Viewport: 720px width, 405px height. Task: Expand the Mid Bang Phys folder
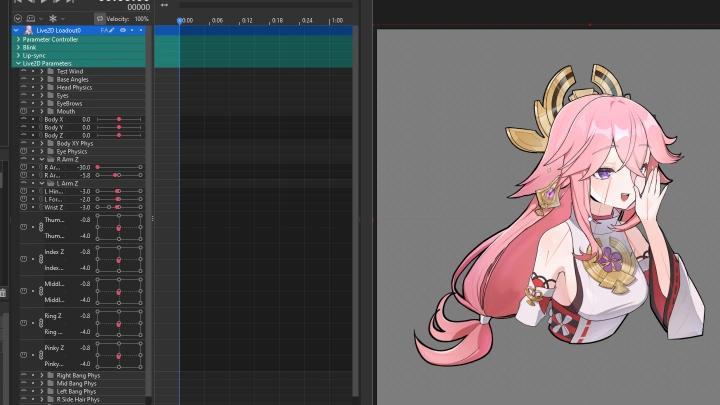click(x=42, y=383)
